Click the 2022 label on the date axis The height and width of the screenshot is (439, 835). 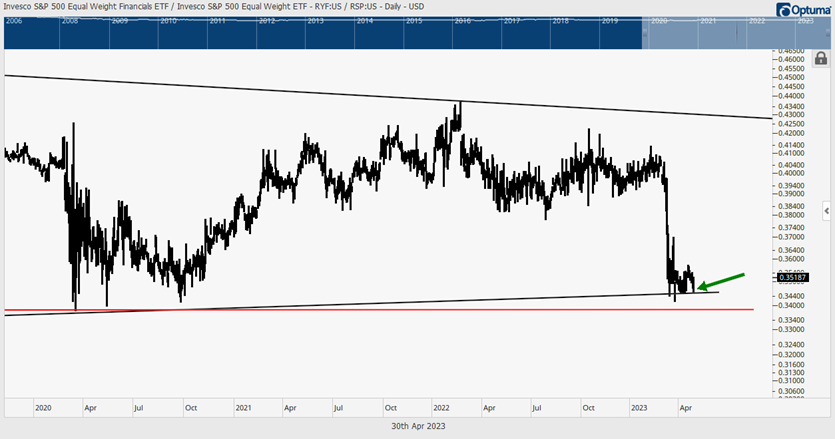pos(441,408)
